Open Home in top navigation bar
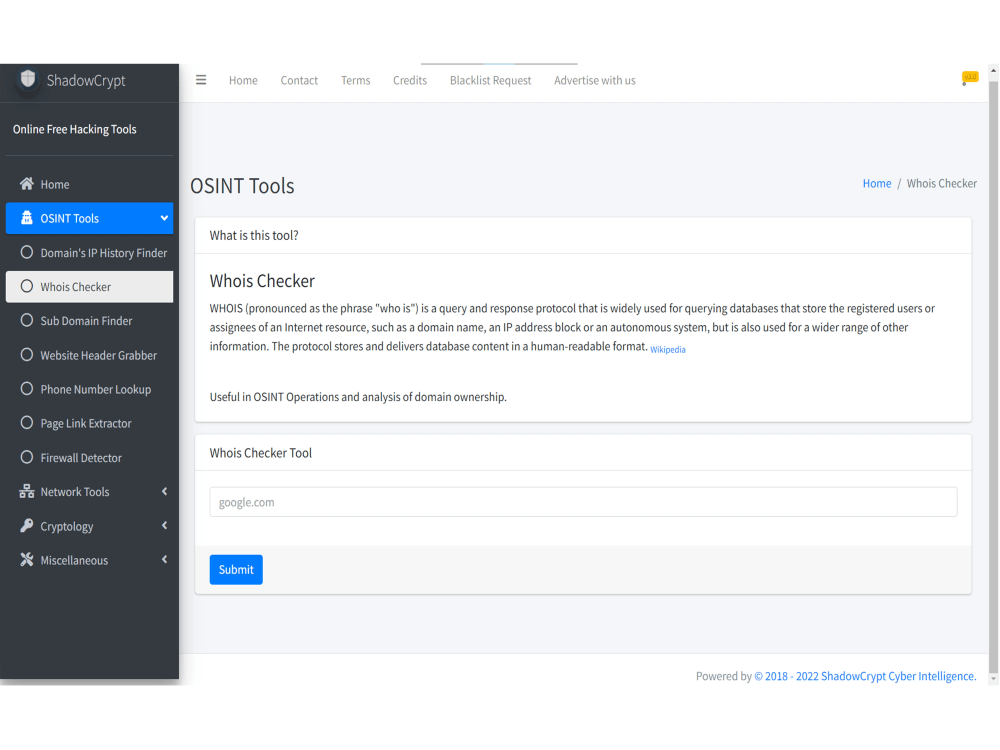The width and height of the screenshot is (1000, 750). click(x=243, y=80)
